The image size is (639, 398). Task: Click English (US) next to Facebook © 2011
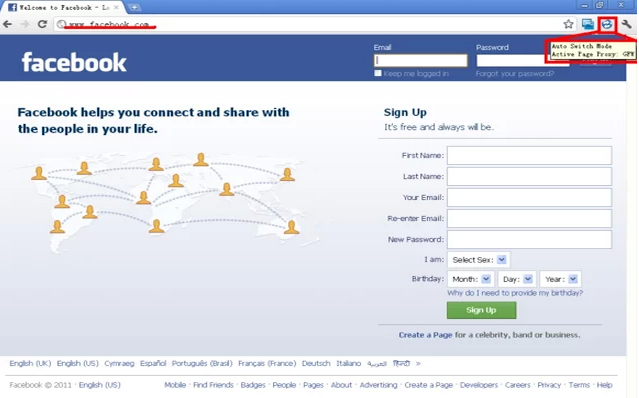click(x=100, y=385)
